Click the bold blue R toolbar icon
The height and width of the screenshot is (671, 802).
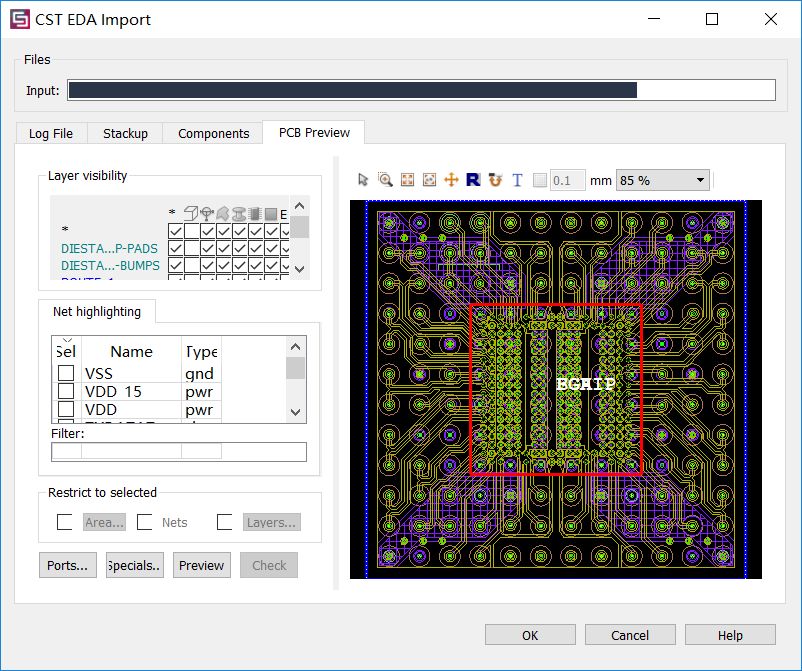tap(473, 180)
